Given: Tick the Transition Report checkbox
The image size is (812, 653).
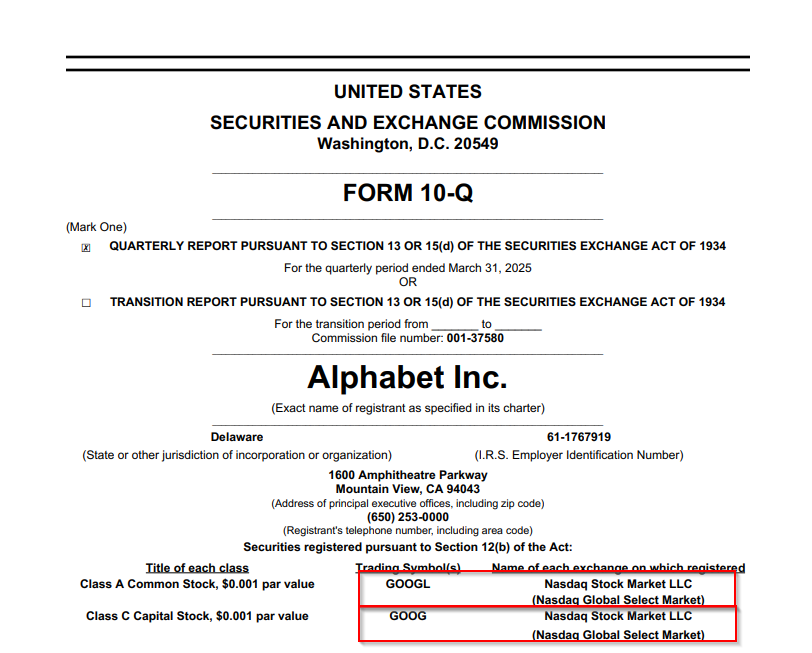Looking at the screenshot, I should (86, 303).
